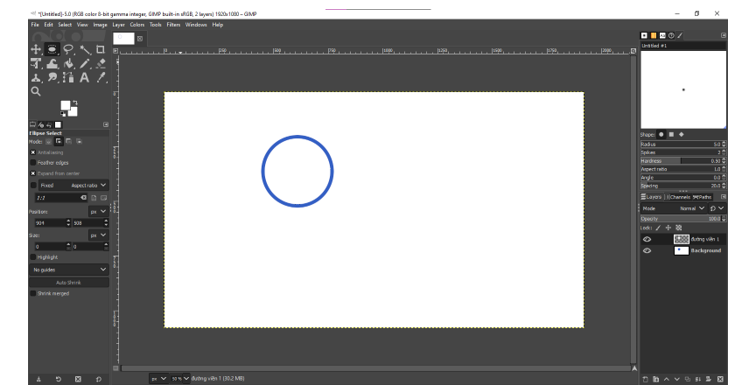
Task: Select the Bucket Fill tool
Action: [68, 64]
